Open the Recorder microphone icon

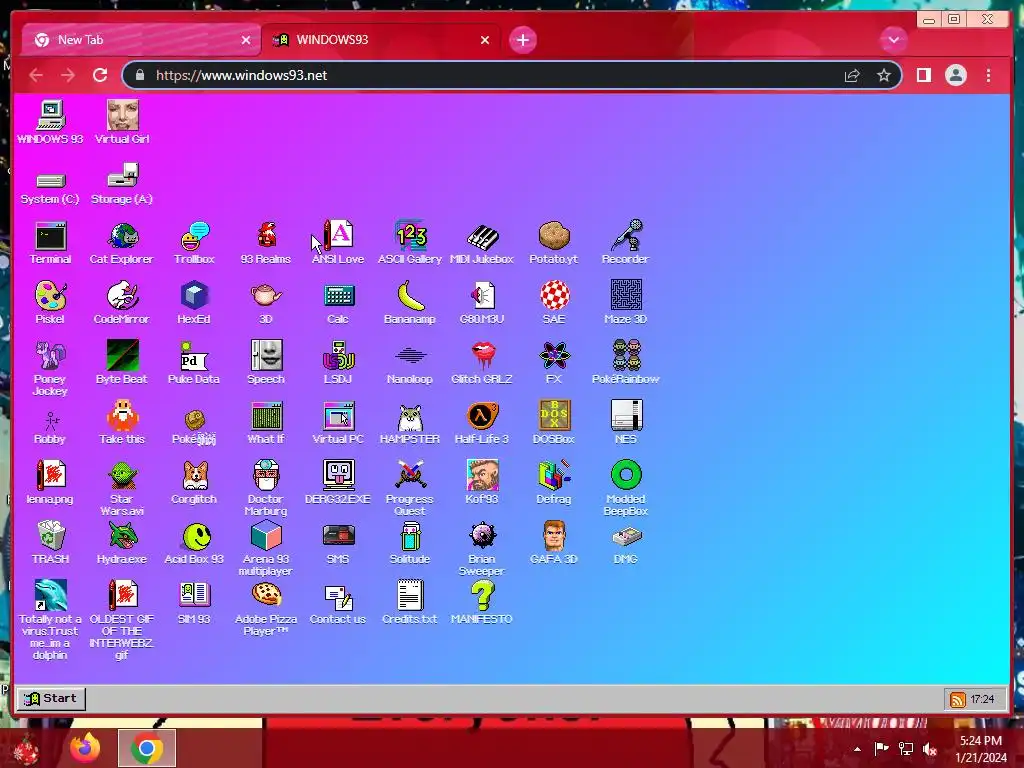tap(626, 242)
